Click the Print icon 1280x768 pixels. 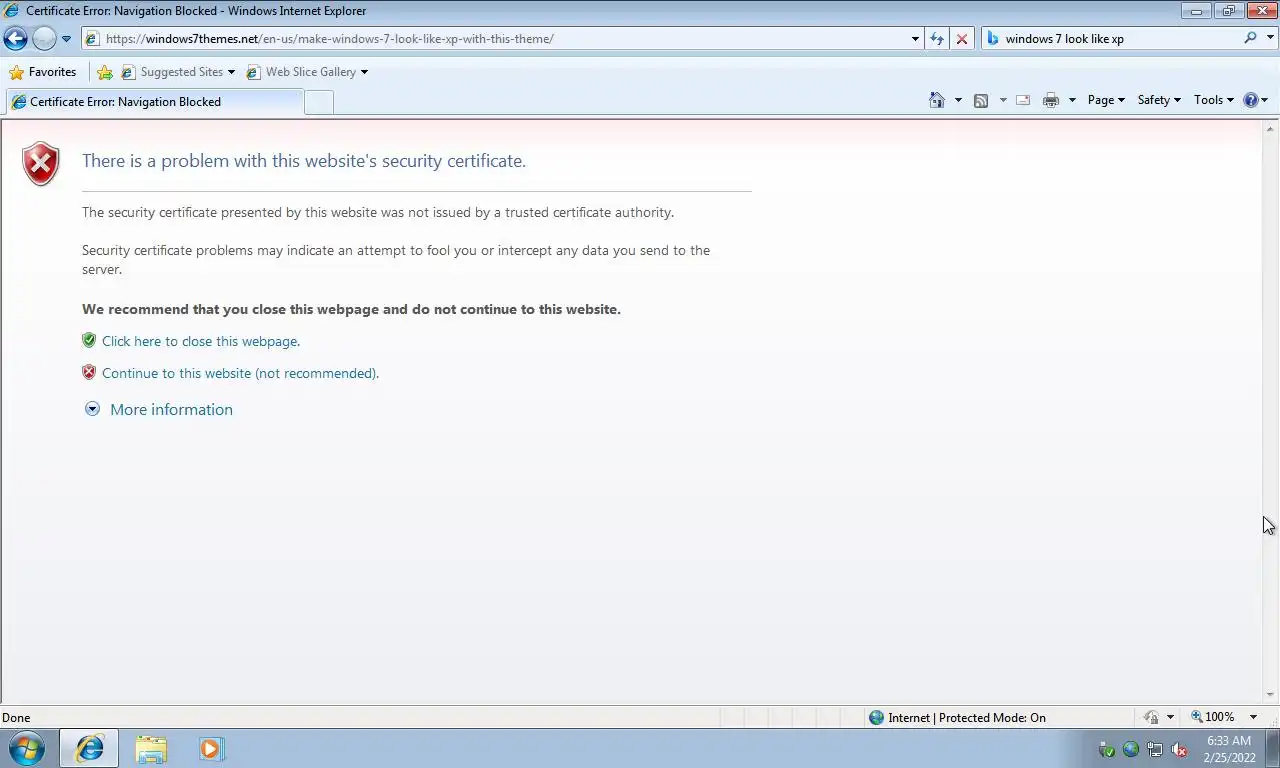1050,100
